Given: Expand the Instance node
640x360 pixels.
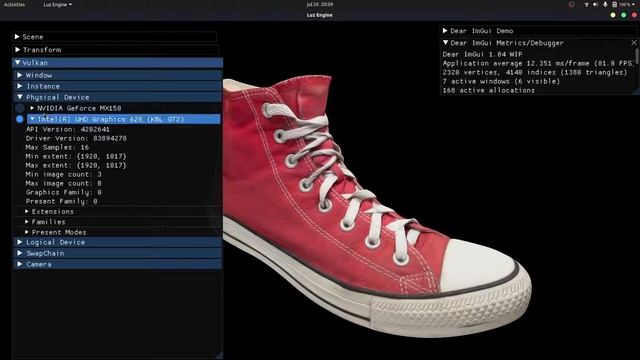Looking at the screenshot, I should click(x=118, y=86).
